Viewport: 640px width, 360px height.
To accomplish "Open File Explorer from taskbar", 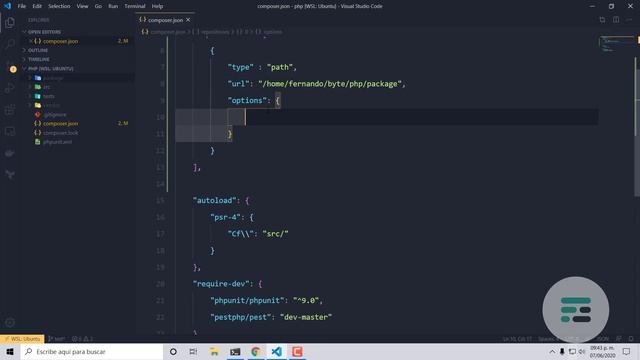I will coord(214,351).
